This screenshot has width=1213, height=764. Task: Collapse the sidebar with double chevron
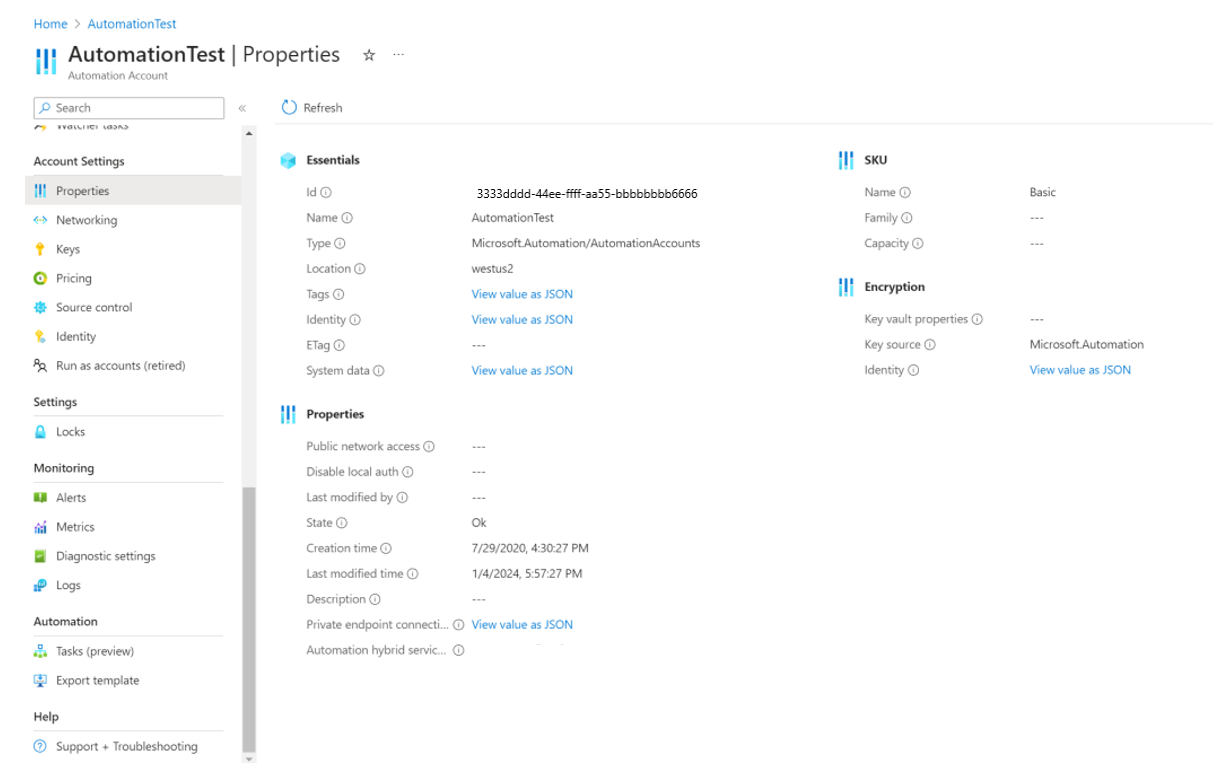[x=242, y=108]
